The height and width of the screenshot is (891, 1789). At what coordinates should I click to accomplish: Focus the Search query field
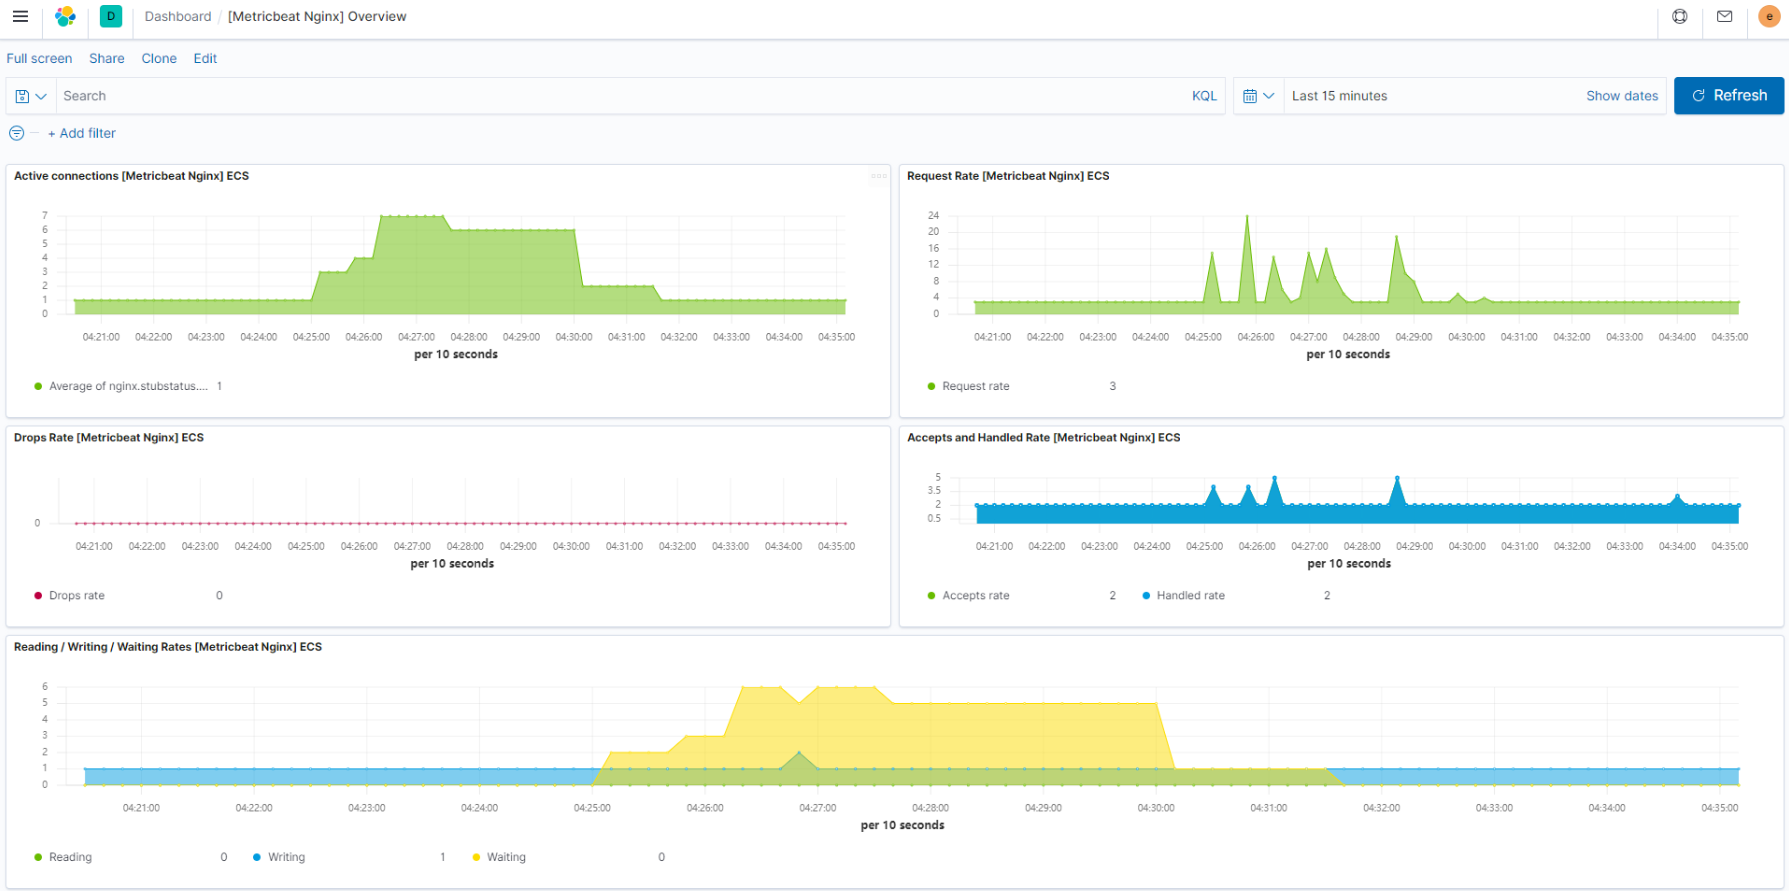(x=620, y=96)
